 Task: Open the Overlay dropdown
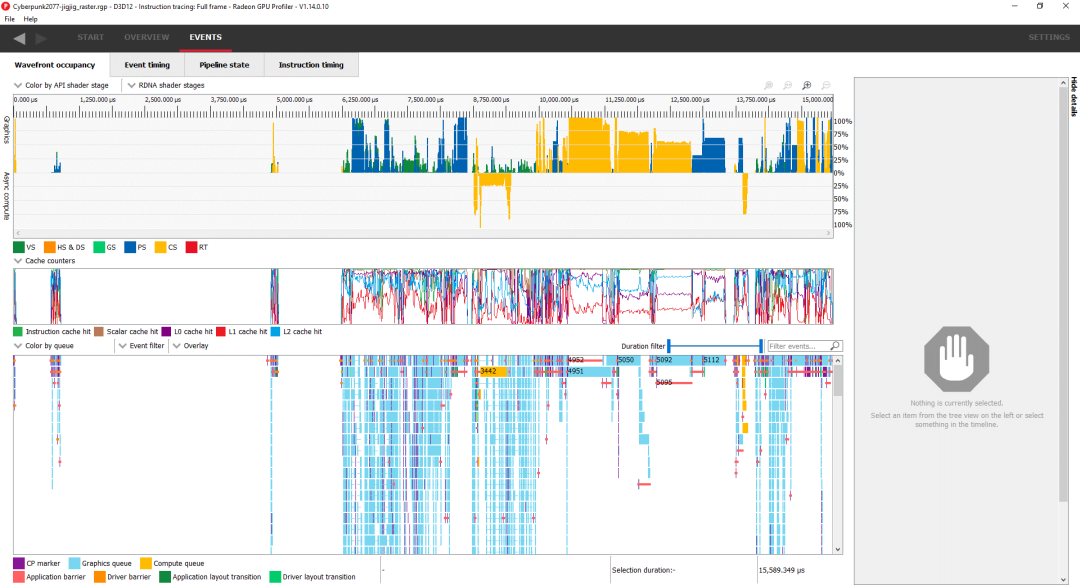pos(191,346)
